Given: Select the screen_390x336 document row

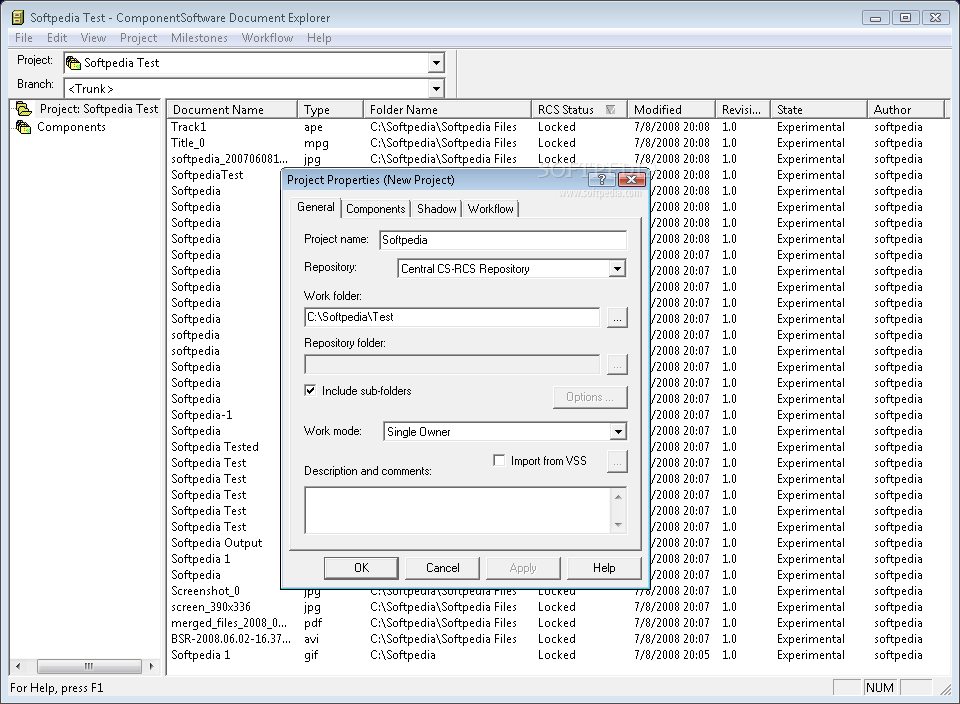Looking at the screenshot, I should click(x=211, y=607).
